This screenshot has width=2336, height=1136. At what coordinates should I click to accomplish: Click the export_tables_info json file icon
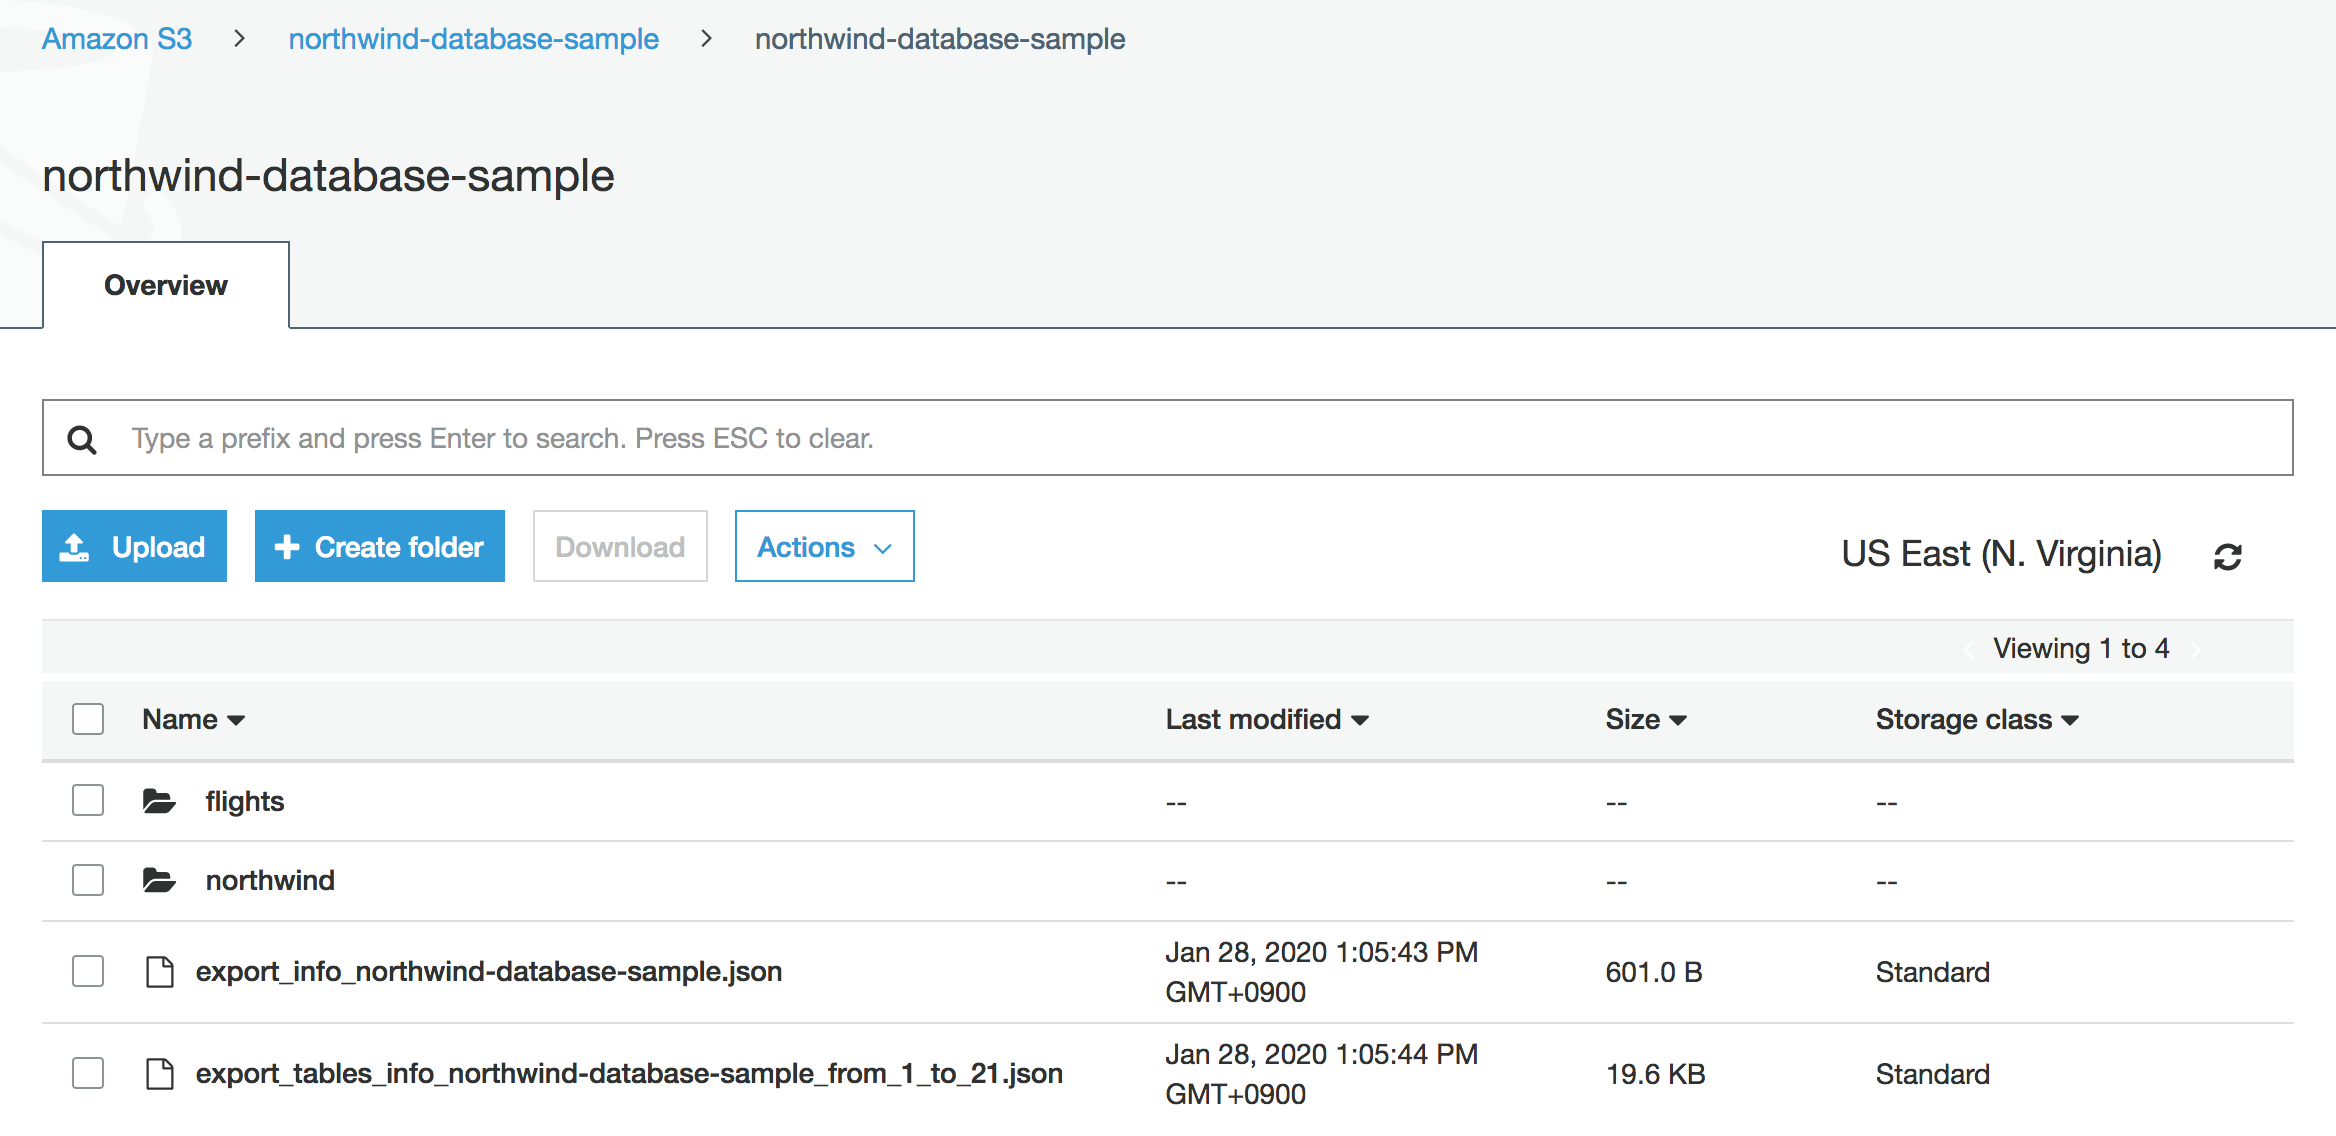point(159,1073)
